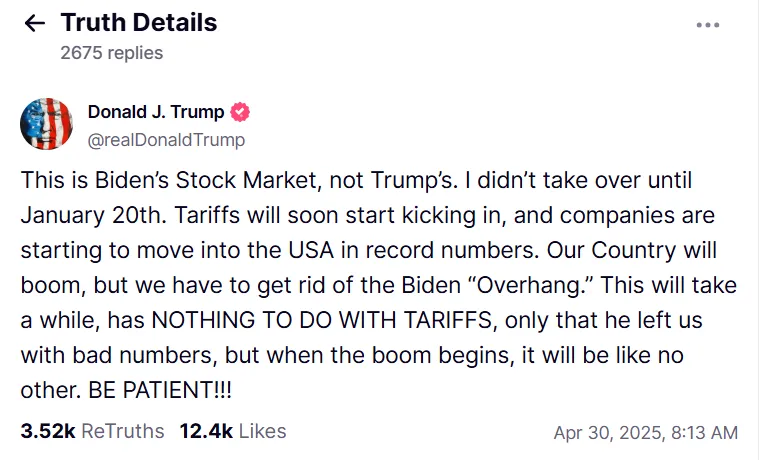
Task: Open the three-dot more options menu
Action: (708, 25)
